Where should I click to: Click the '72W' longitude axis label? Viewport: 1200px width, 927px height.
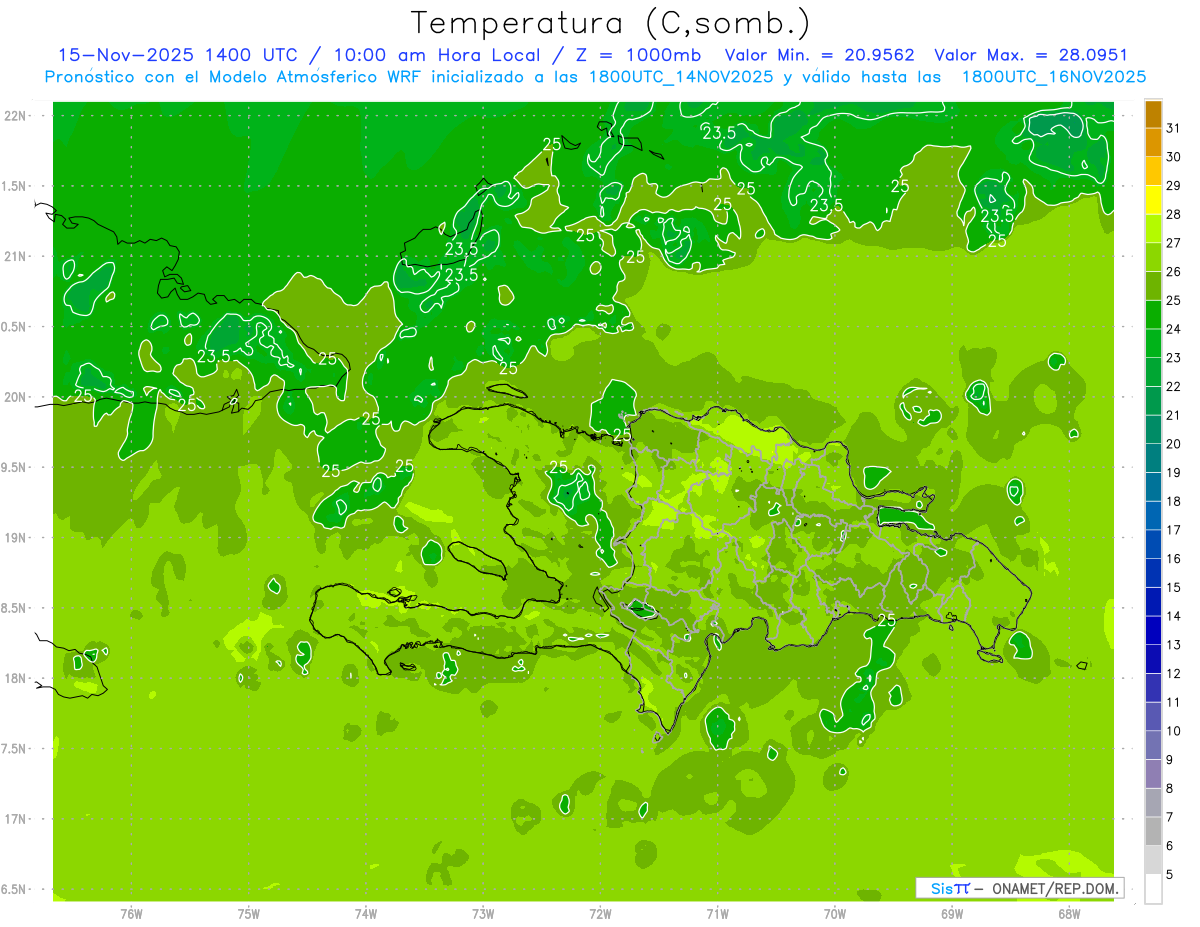[x=600, y=913]
